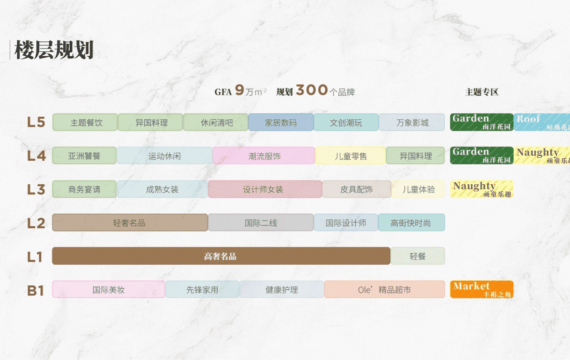
Task: Select the green Garden badge on L5
Action: pyautogui.click(x=482, y=122)
